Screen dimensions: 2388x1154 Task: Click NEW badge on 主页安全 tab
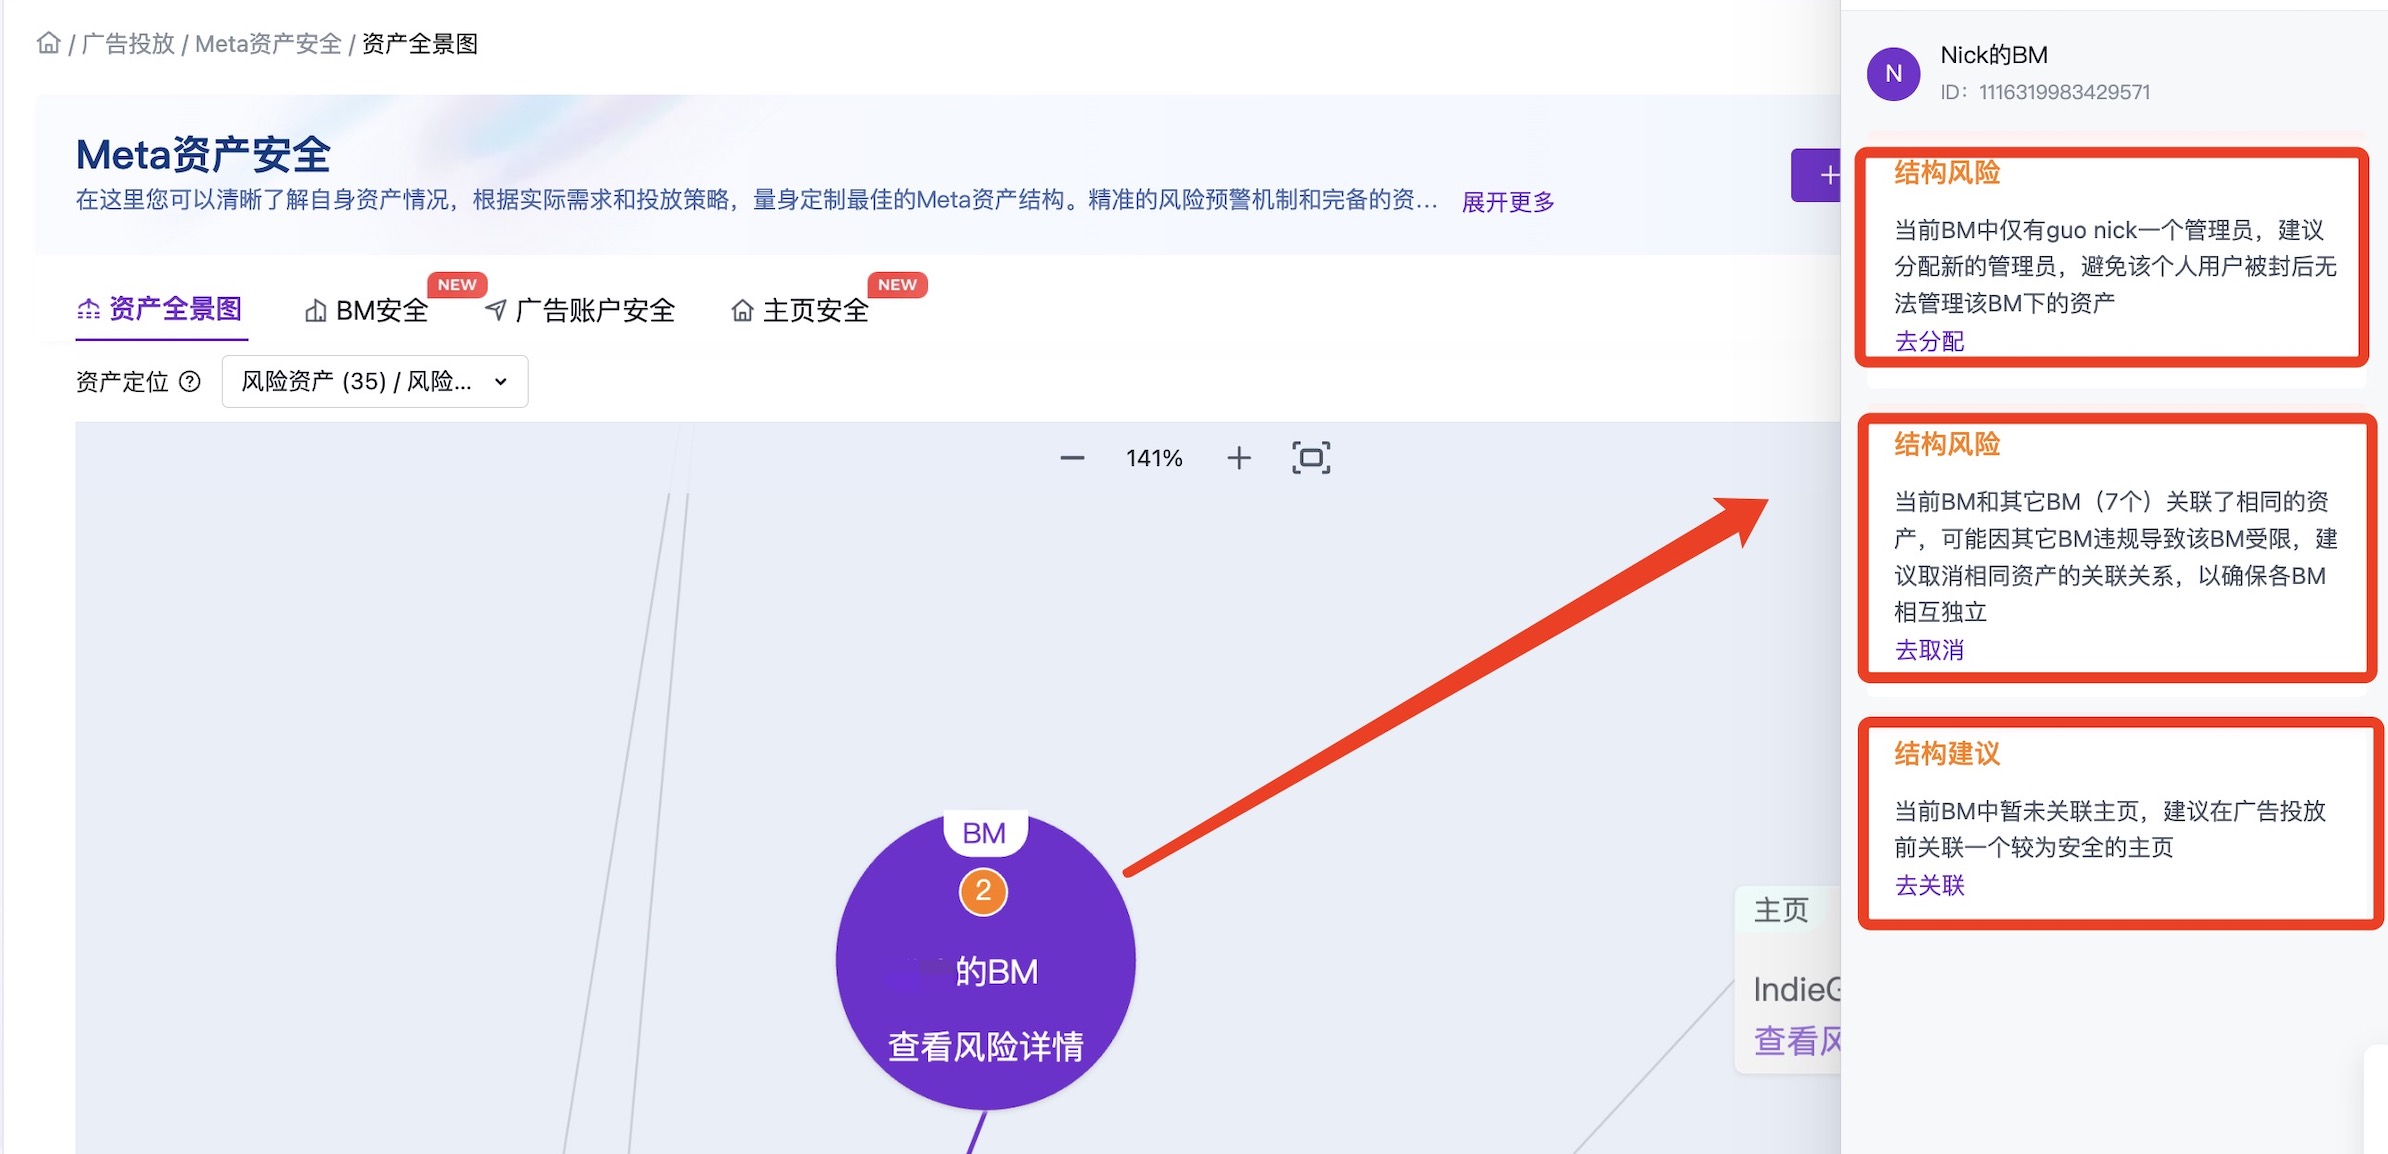click(897, 285)
